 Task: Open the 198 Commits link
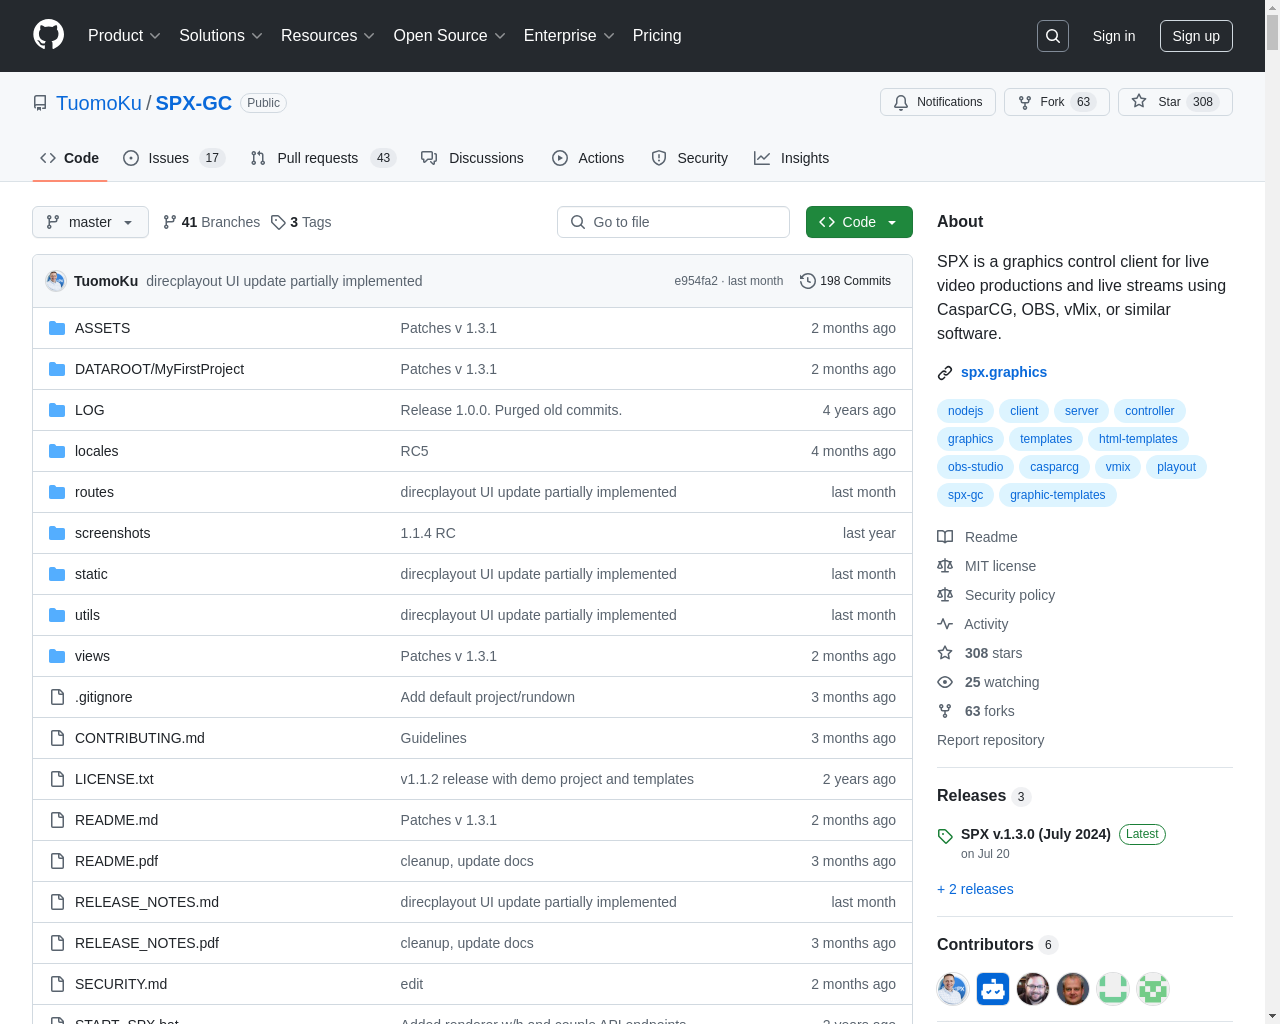pyautogui.click(x=845, y=281)
